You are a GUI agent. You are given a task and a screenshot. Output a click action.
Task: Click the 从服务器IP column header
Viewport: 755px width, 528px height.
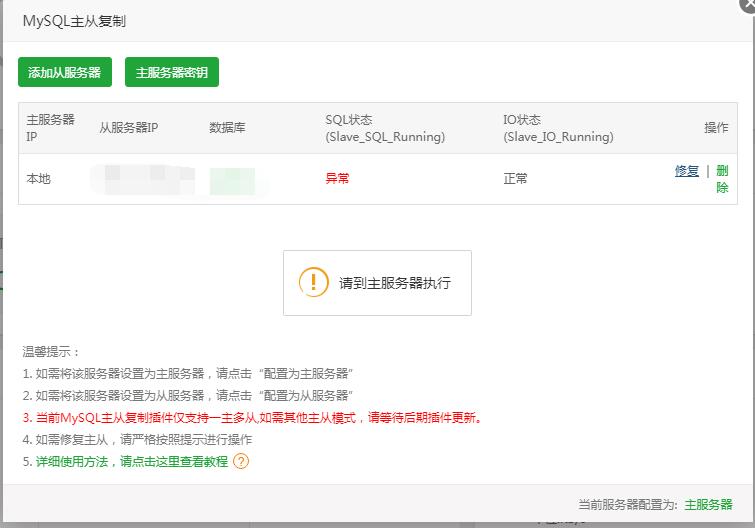(x=129, y=128)
